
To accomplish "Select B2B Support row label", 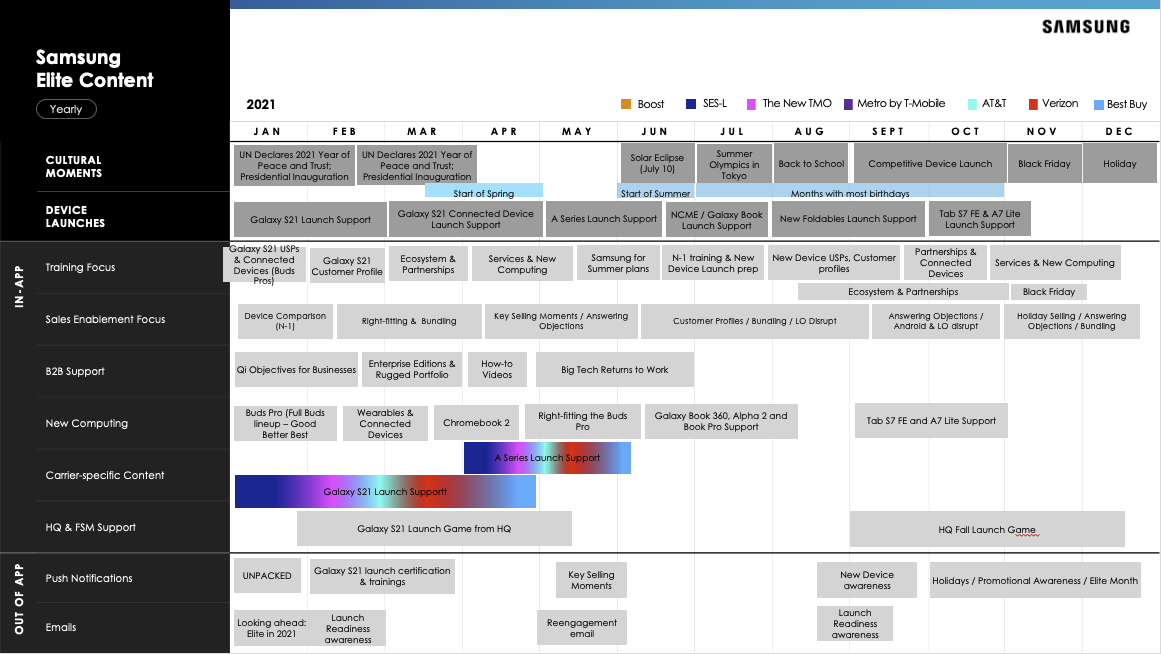I will tap(75, 371).
